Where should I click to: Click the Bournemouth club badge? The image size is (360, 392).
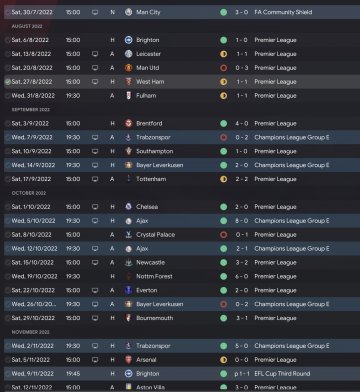[128, 318]
